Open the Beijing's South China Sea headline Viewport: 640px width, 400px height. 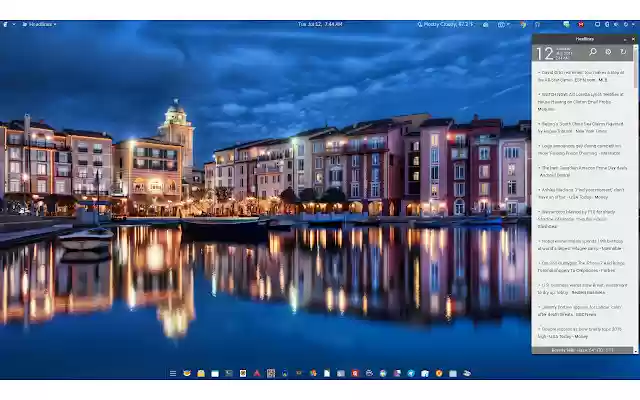[581, 127]
